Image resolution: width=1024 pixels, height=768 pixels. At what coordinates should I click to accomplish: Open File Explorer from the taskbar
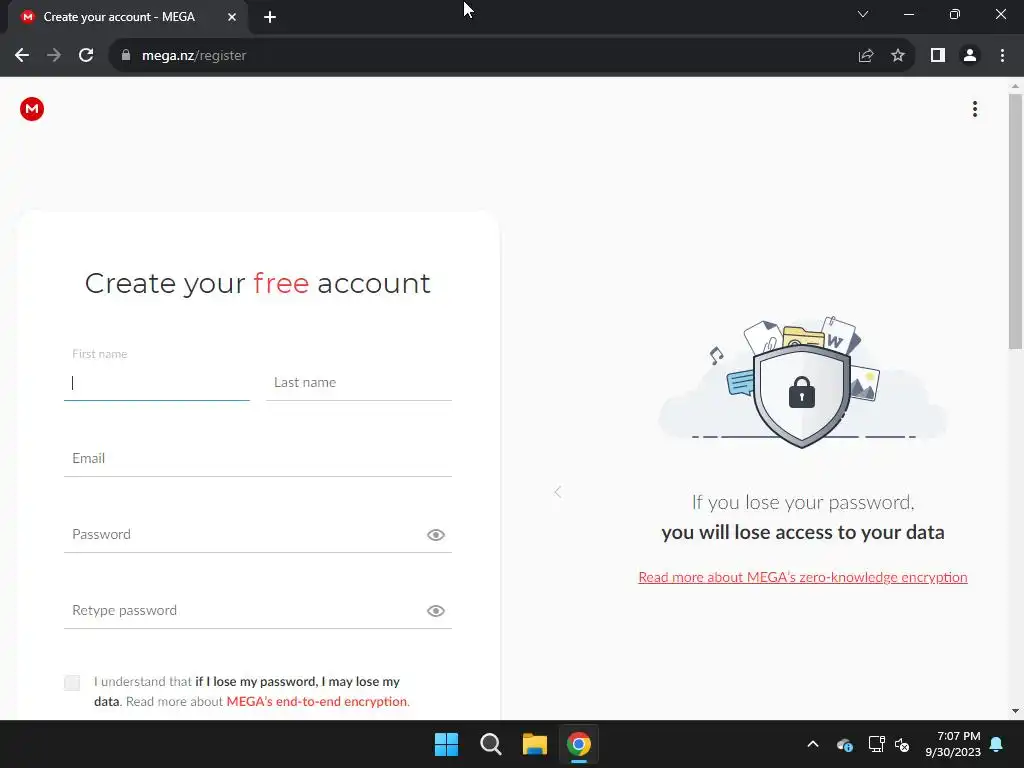click(535, 744)
